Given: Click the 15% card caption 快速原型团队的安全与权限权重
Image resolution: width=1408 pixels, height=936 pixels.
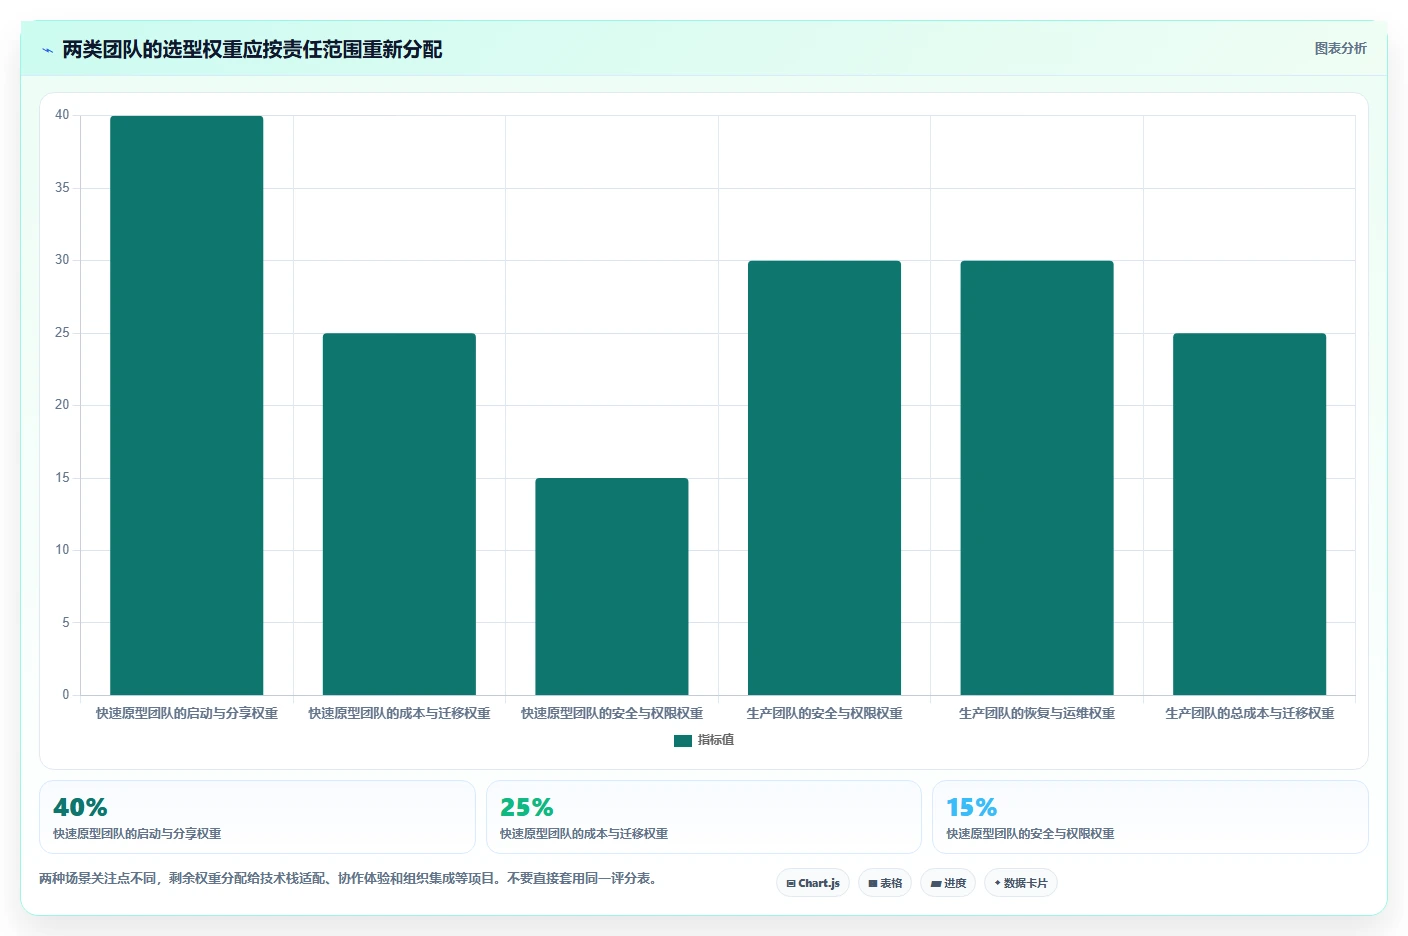Looking at the screenshot, I should pos(1030,833).
